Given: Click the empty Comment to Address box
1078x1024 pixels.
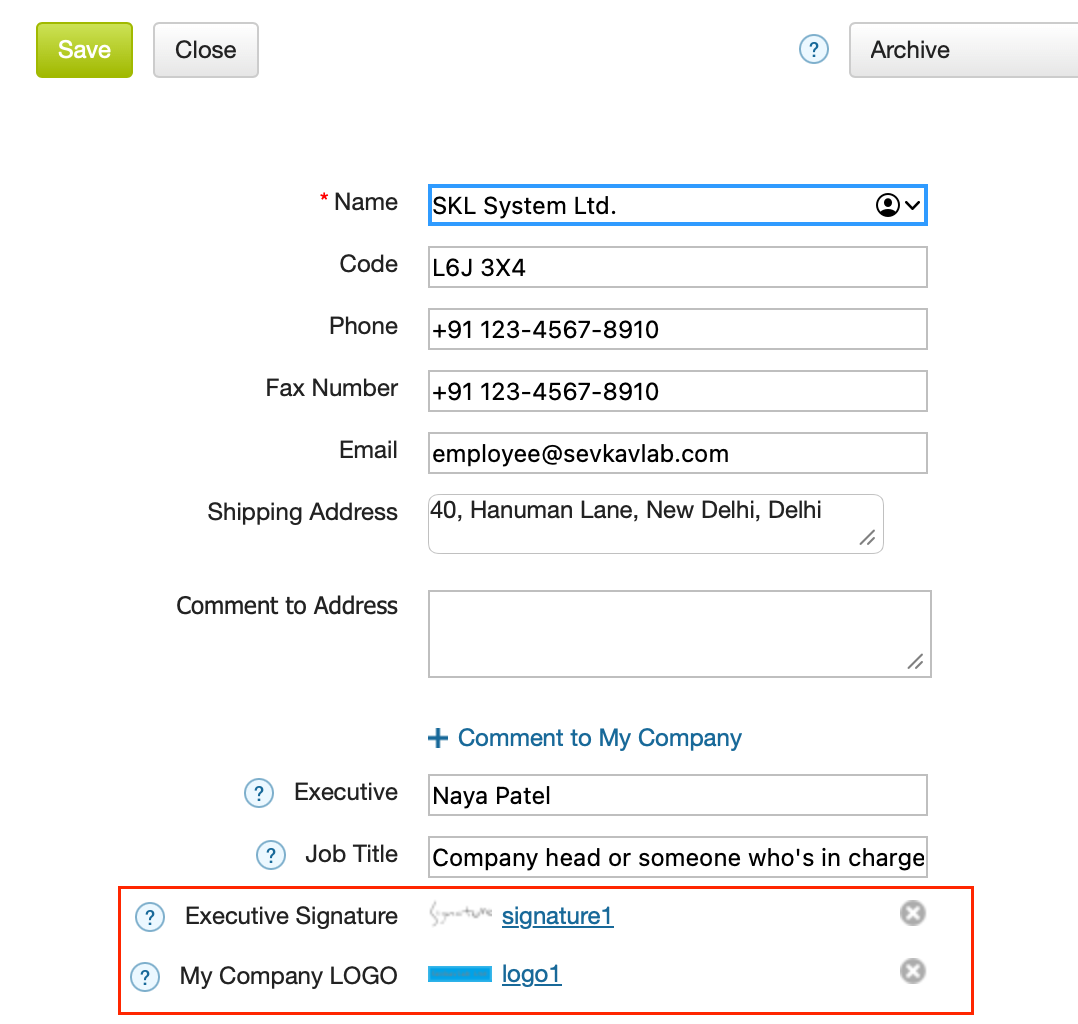Looking at the screenshot, I should [x=680, y=634].
